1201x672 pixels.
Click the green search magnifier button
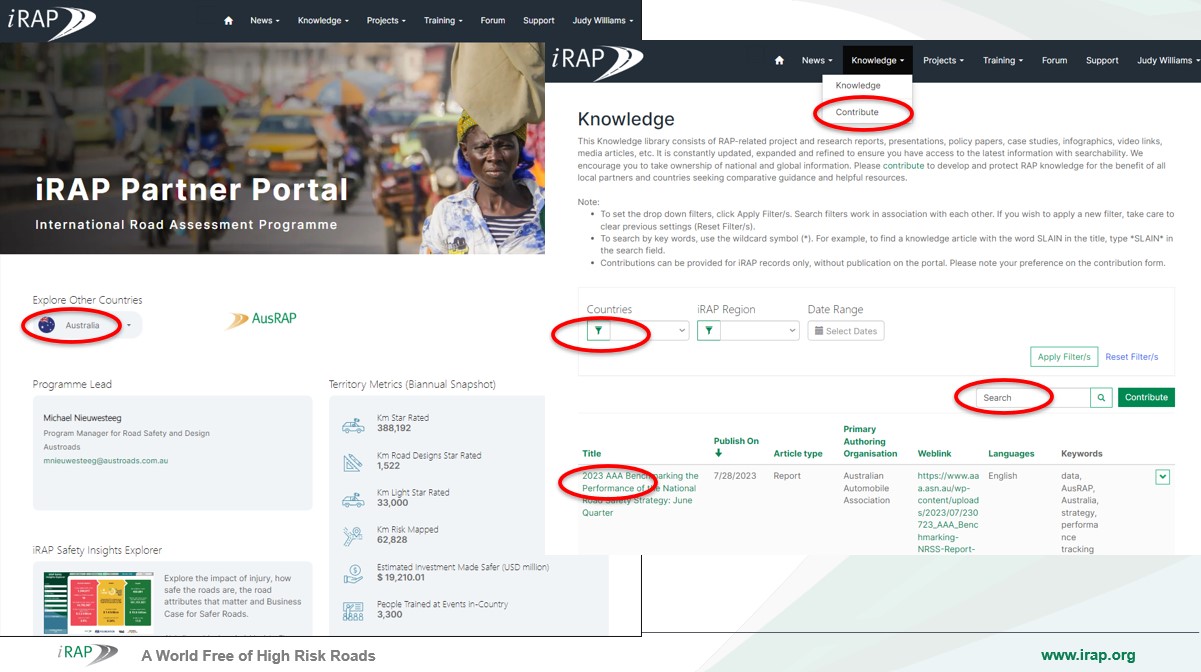click(x=1101, y=397)
